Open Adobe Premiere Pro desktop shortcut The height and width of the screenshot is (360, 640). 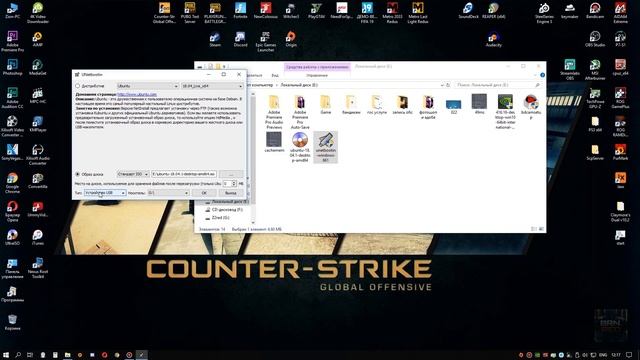click(x=12, y=41)
